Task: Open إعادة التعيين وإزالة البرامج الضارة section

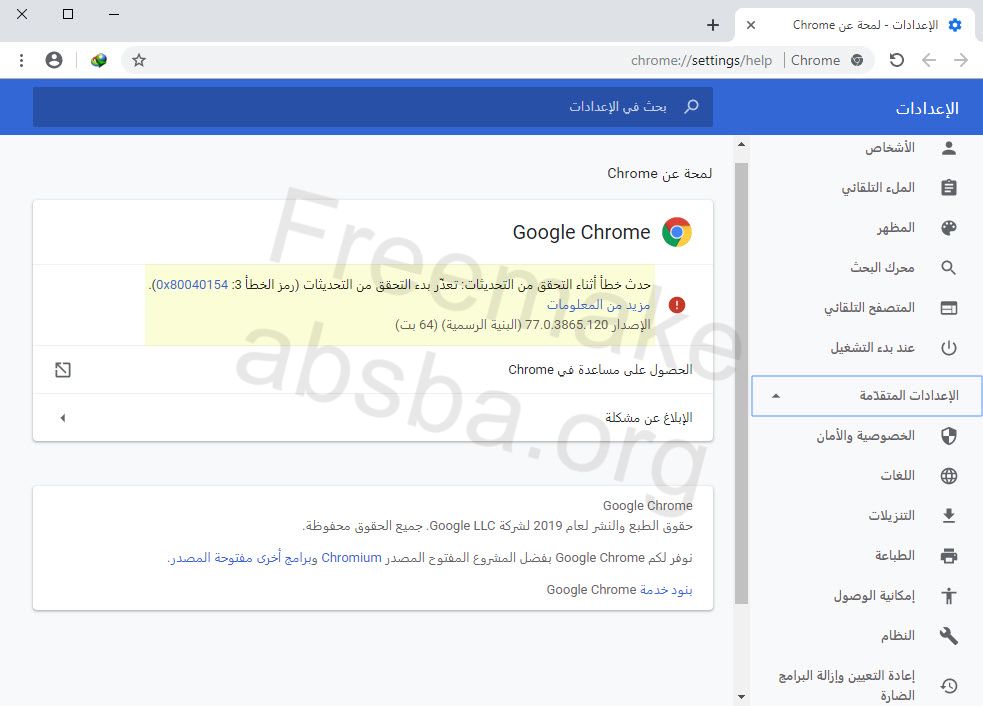Action: pos(846,685)
